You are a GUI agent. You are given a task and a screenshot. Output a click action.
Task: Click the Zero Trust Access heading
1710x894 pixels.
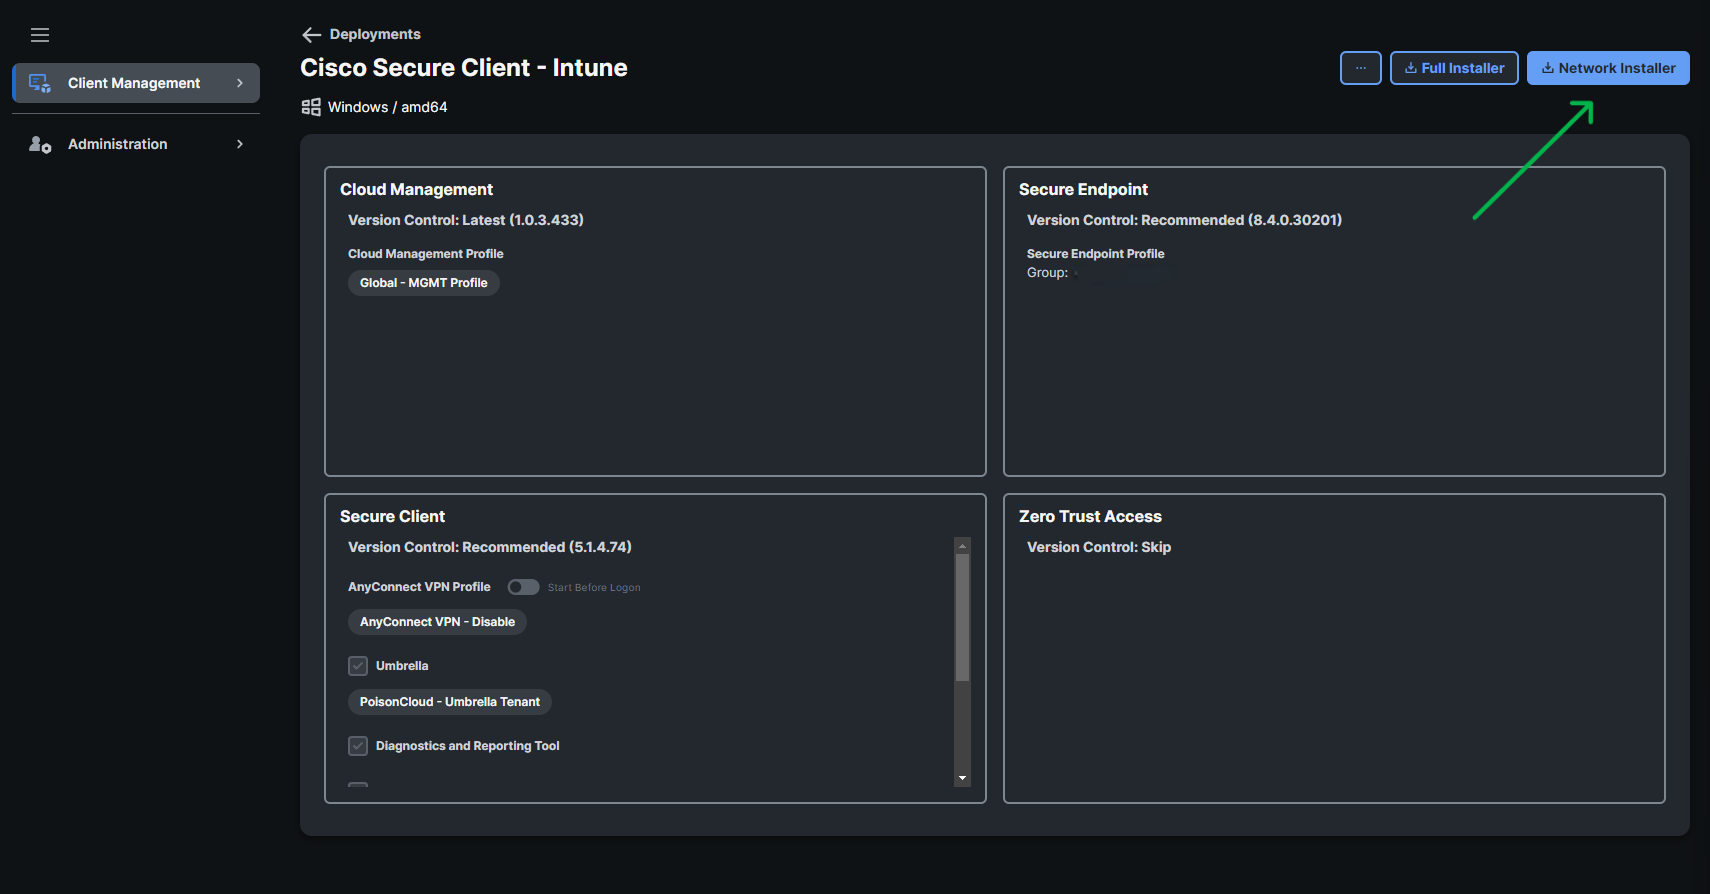pos(1090,516)
